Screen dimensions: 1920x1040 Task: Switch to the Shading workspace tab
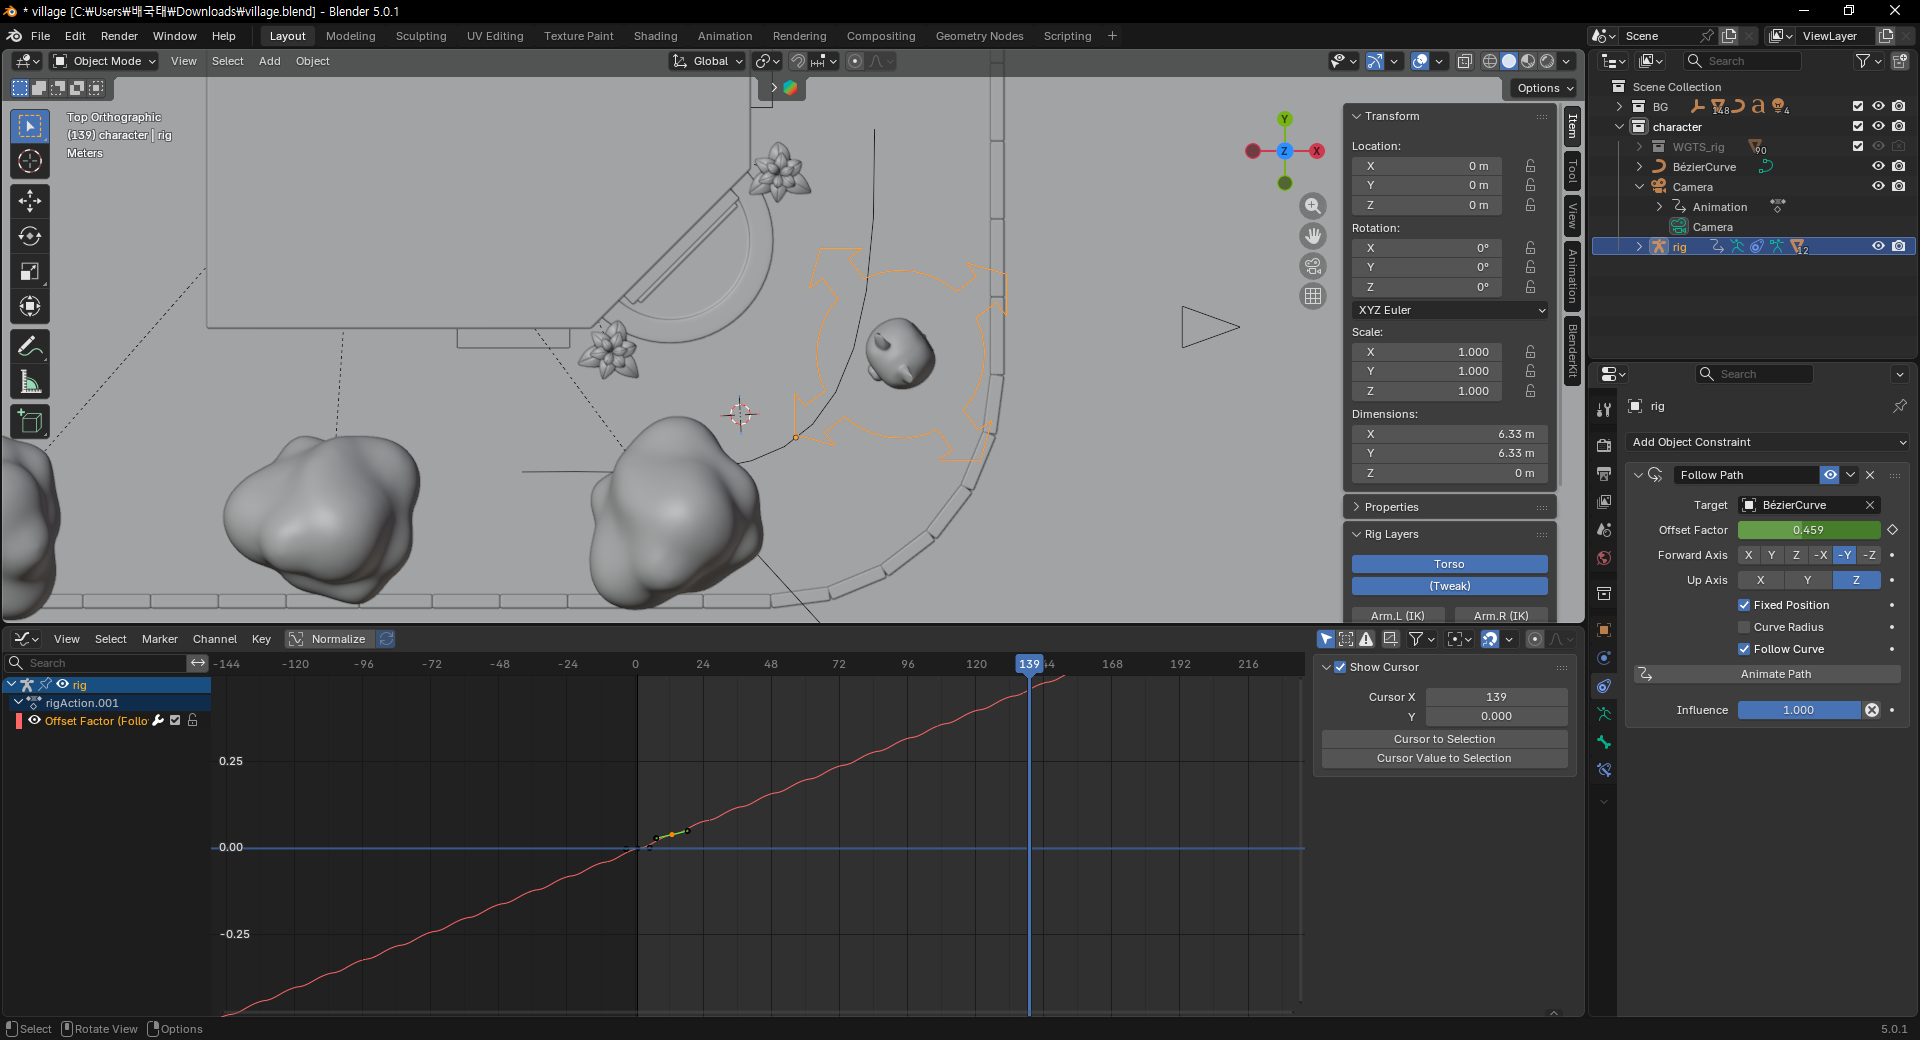tap(655, 36)
